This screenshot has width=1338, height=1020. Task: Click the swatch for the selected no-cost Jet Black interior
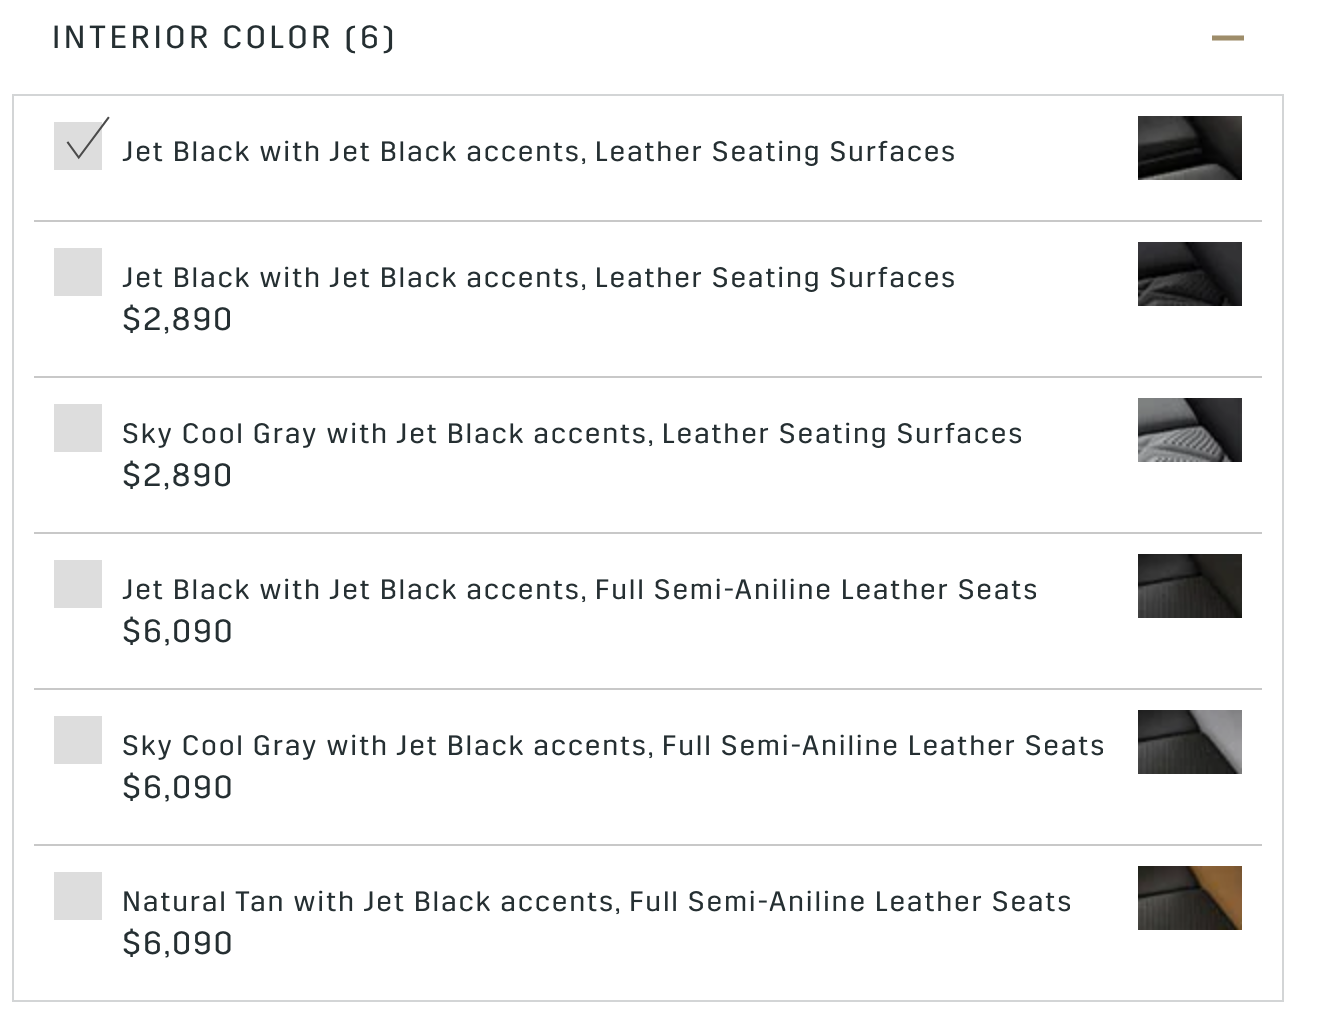(1189, 148)
